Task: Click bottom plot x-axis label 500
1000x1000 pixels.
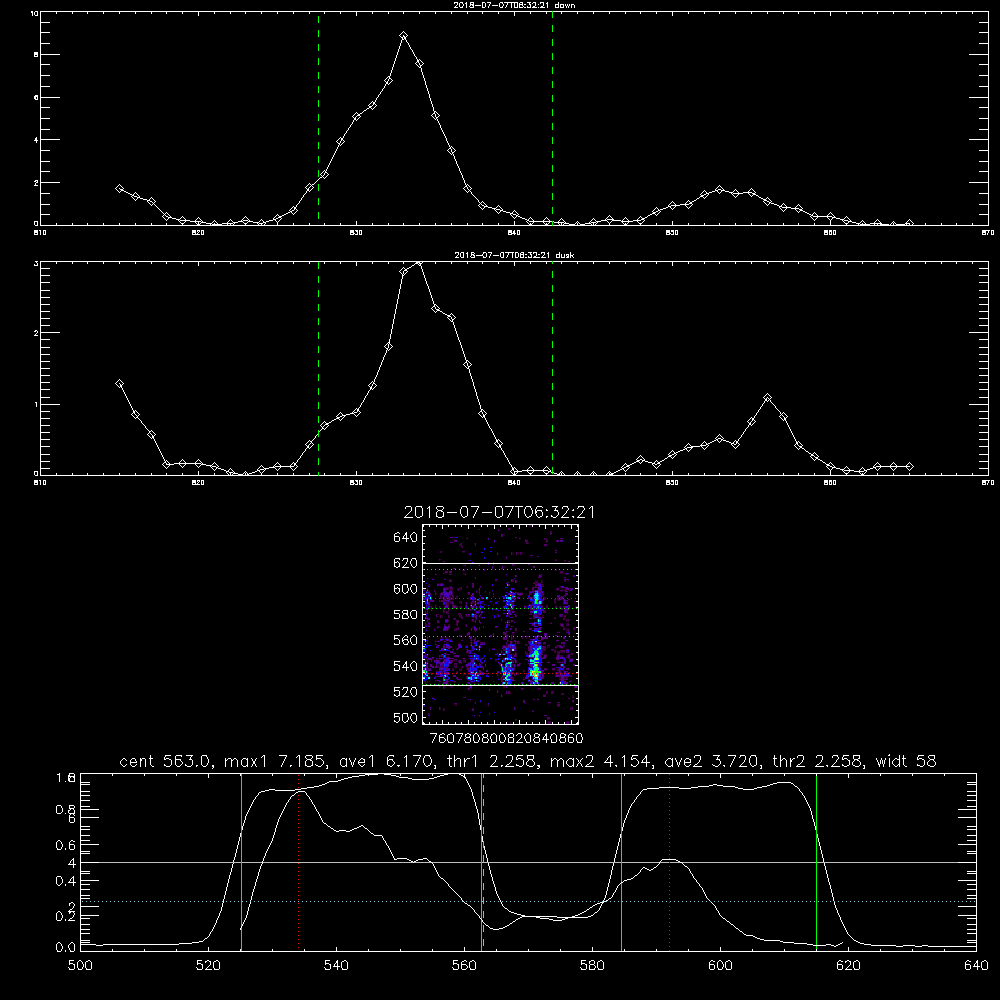Action: (x=80, y=966)
